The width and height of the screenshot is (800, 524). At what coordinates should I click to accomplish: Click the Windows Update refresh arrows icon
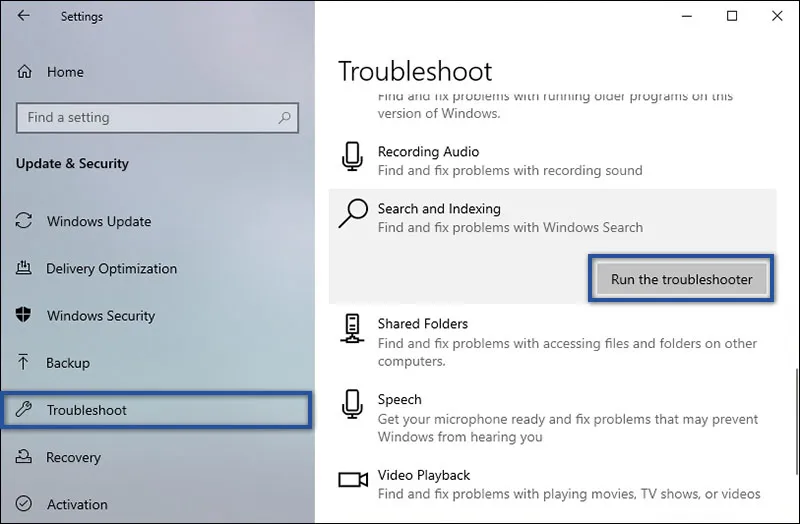pos(23,220)
